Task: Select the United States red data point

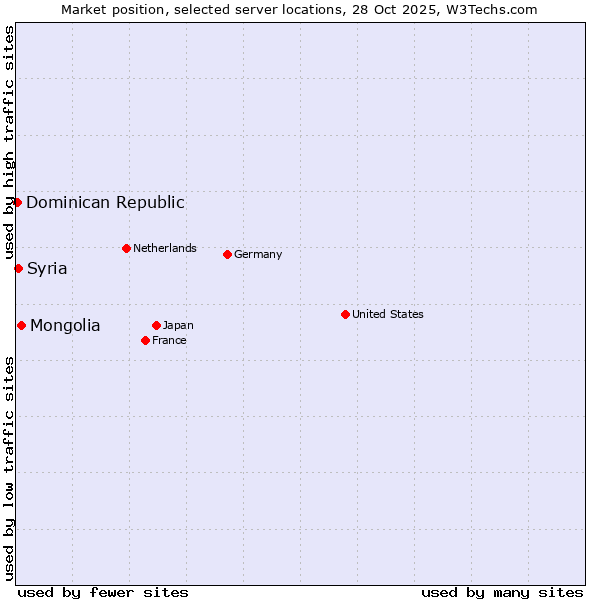Action: [345, 314]
